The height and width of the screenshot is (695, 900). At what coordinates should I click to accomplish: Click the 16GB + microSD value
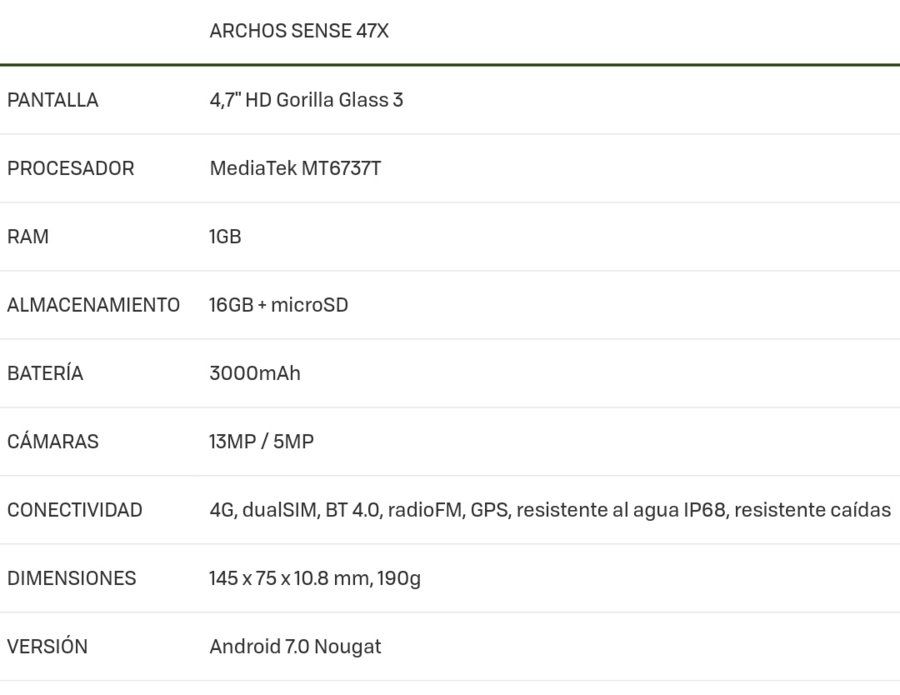coord(279,305)
